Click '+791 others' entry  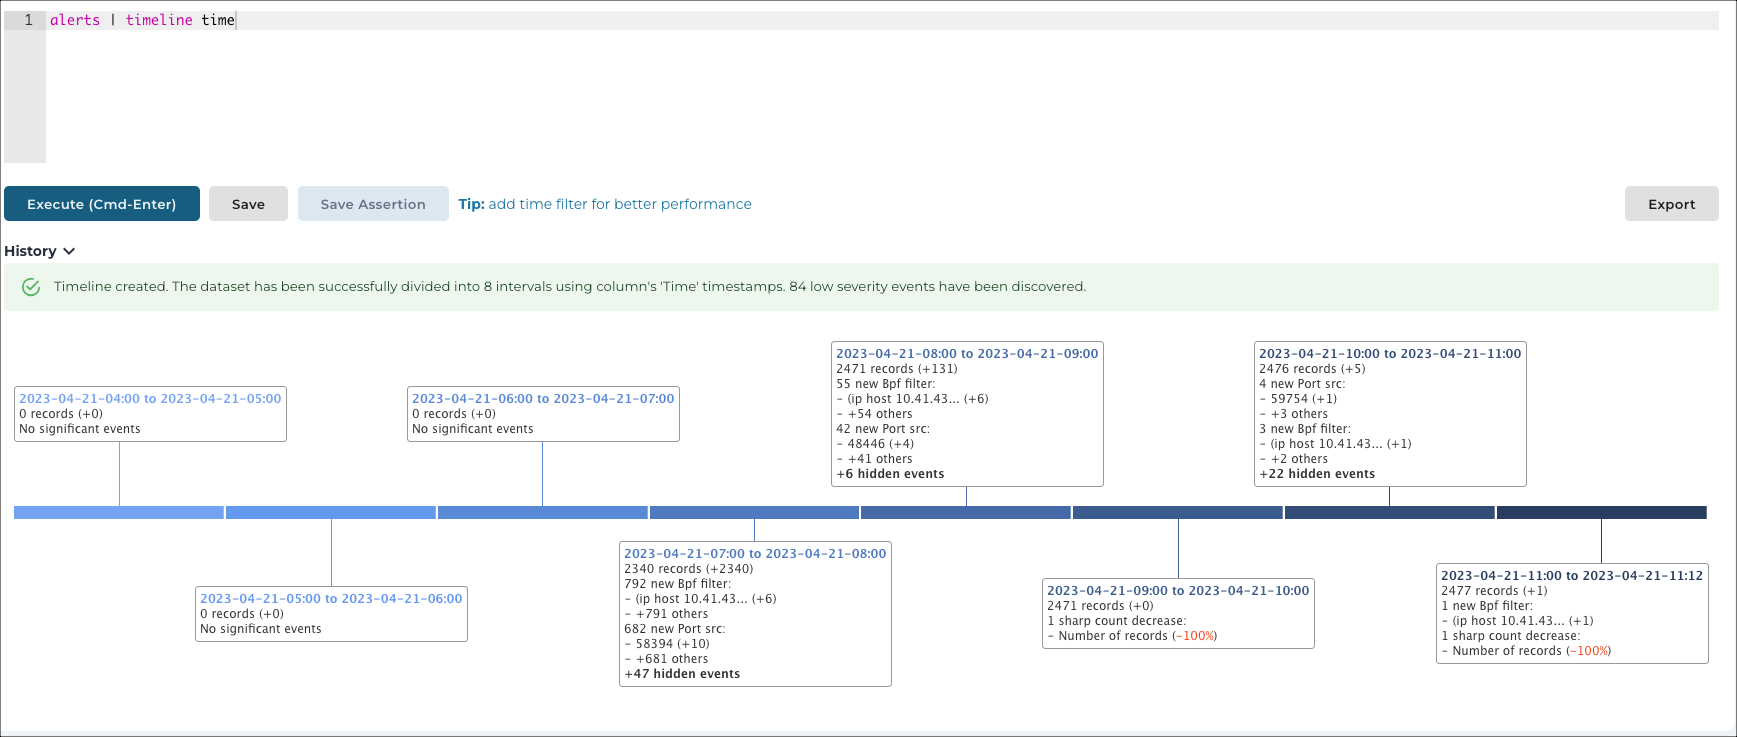(672, 614)
